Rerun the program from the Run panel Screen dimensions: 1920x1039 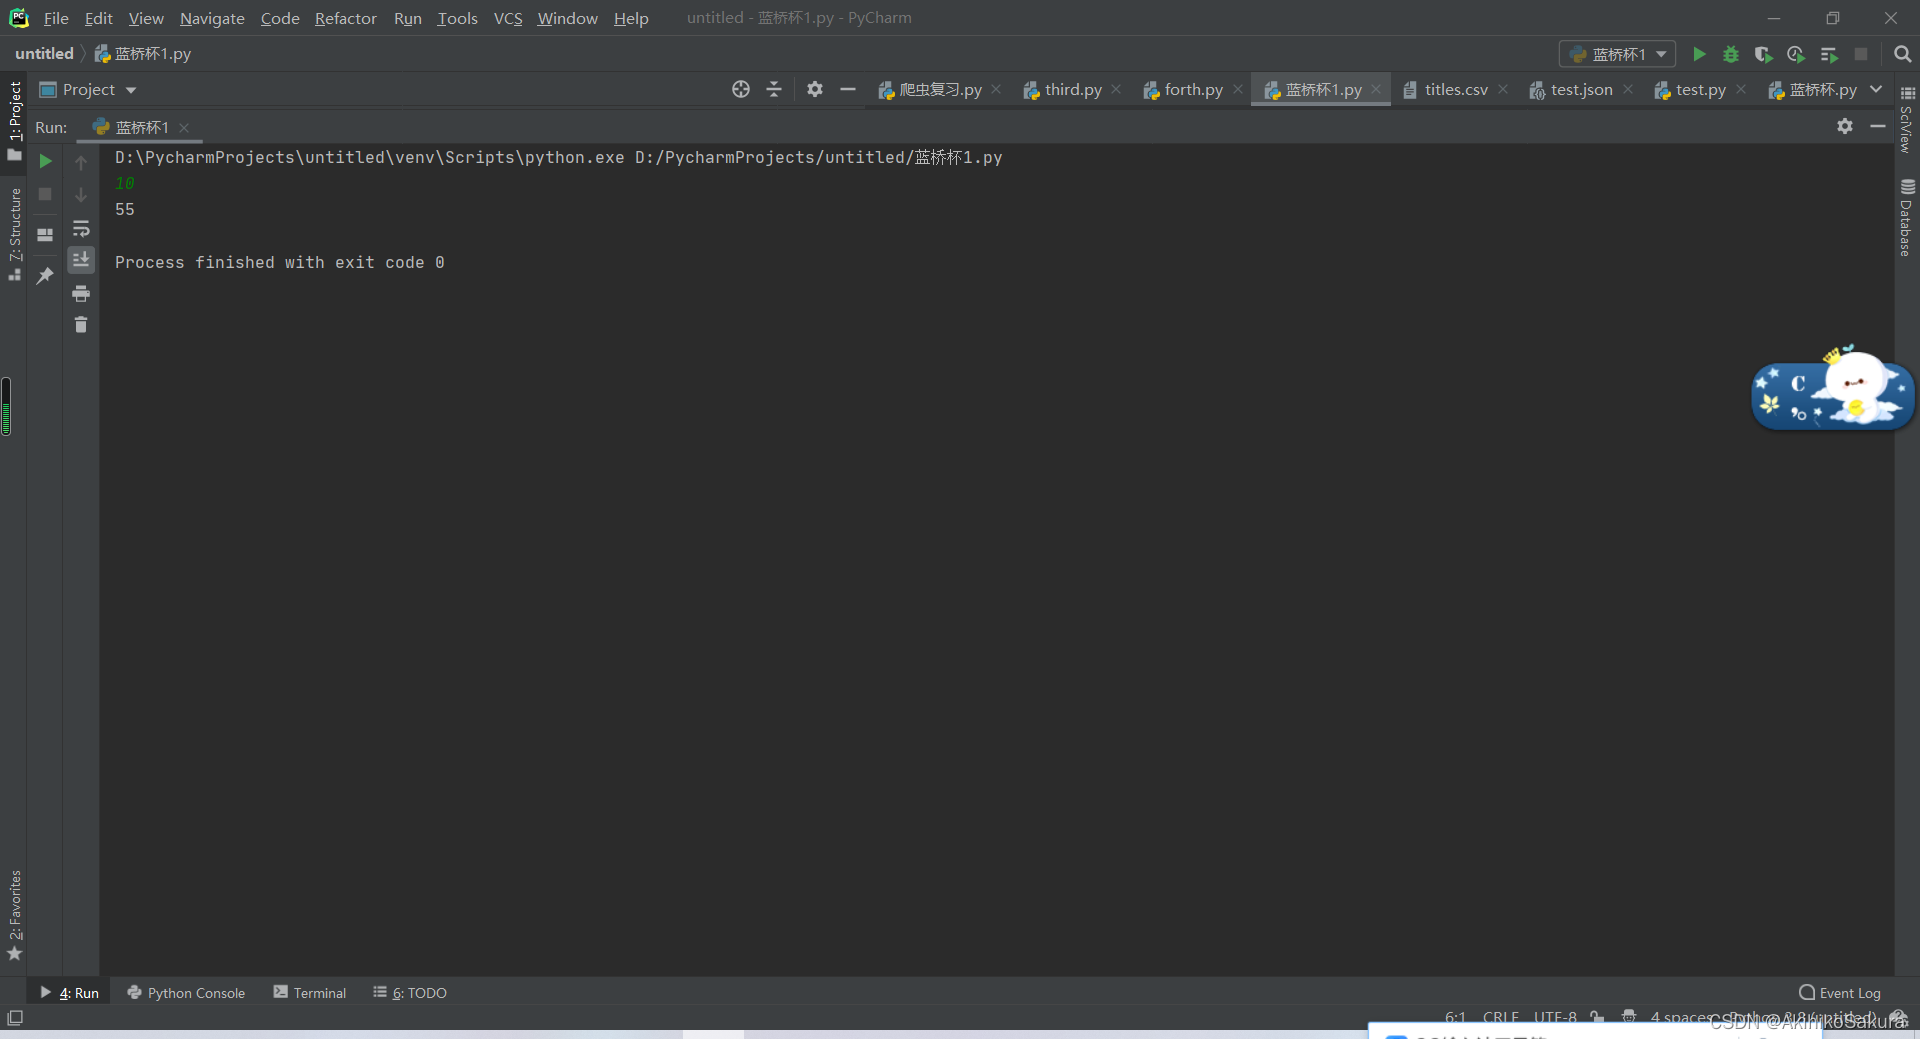click(x=45, y=160)
